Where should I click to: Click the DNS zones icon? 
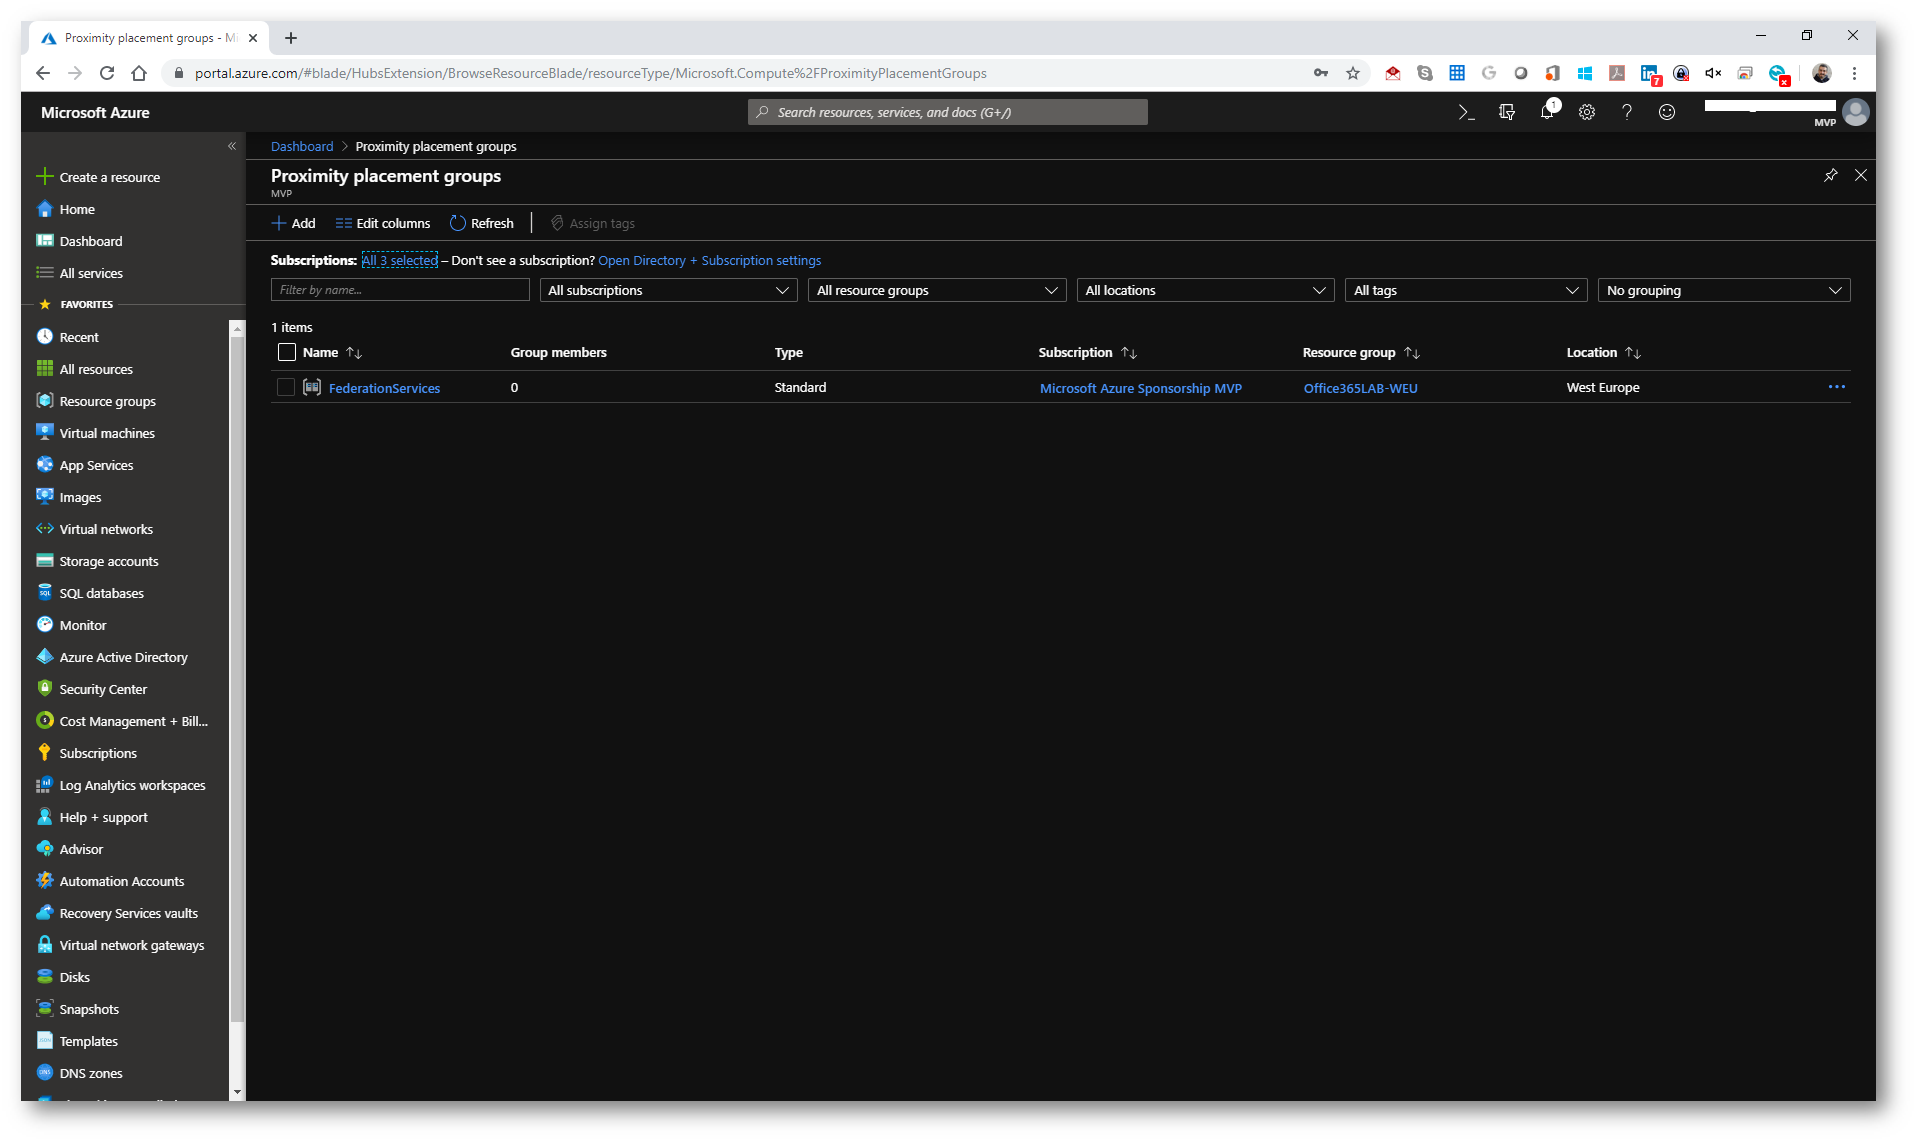pos(44,1073)
